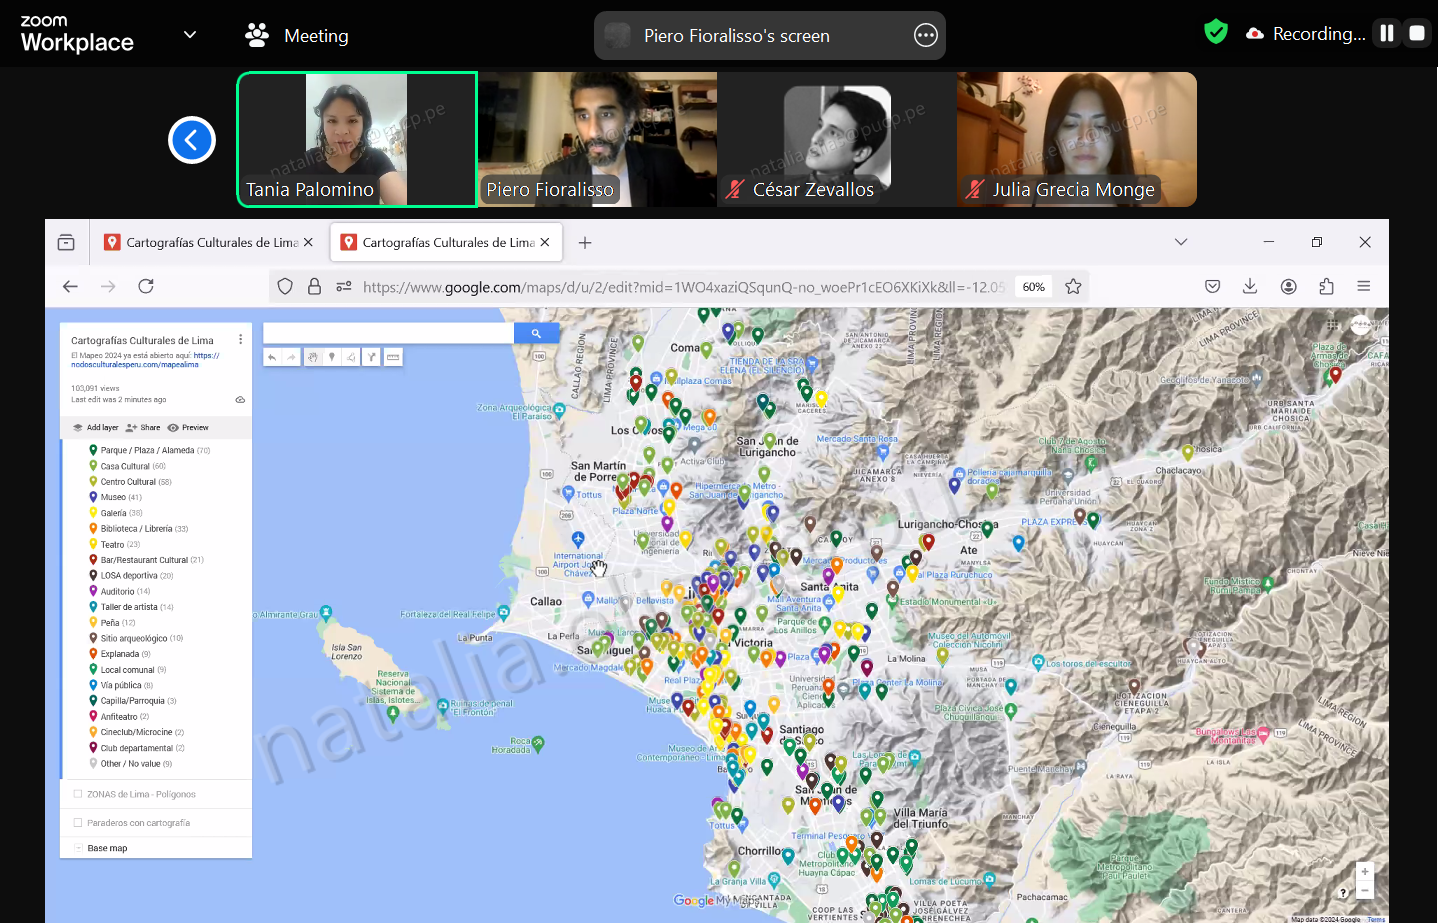
Task: Open the Zoom Workplace dropdown chevron
Action: pos(190,35)
